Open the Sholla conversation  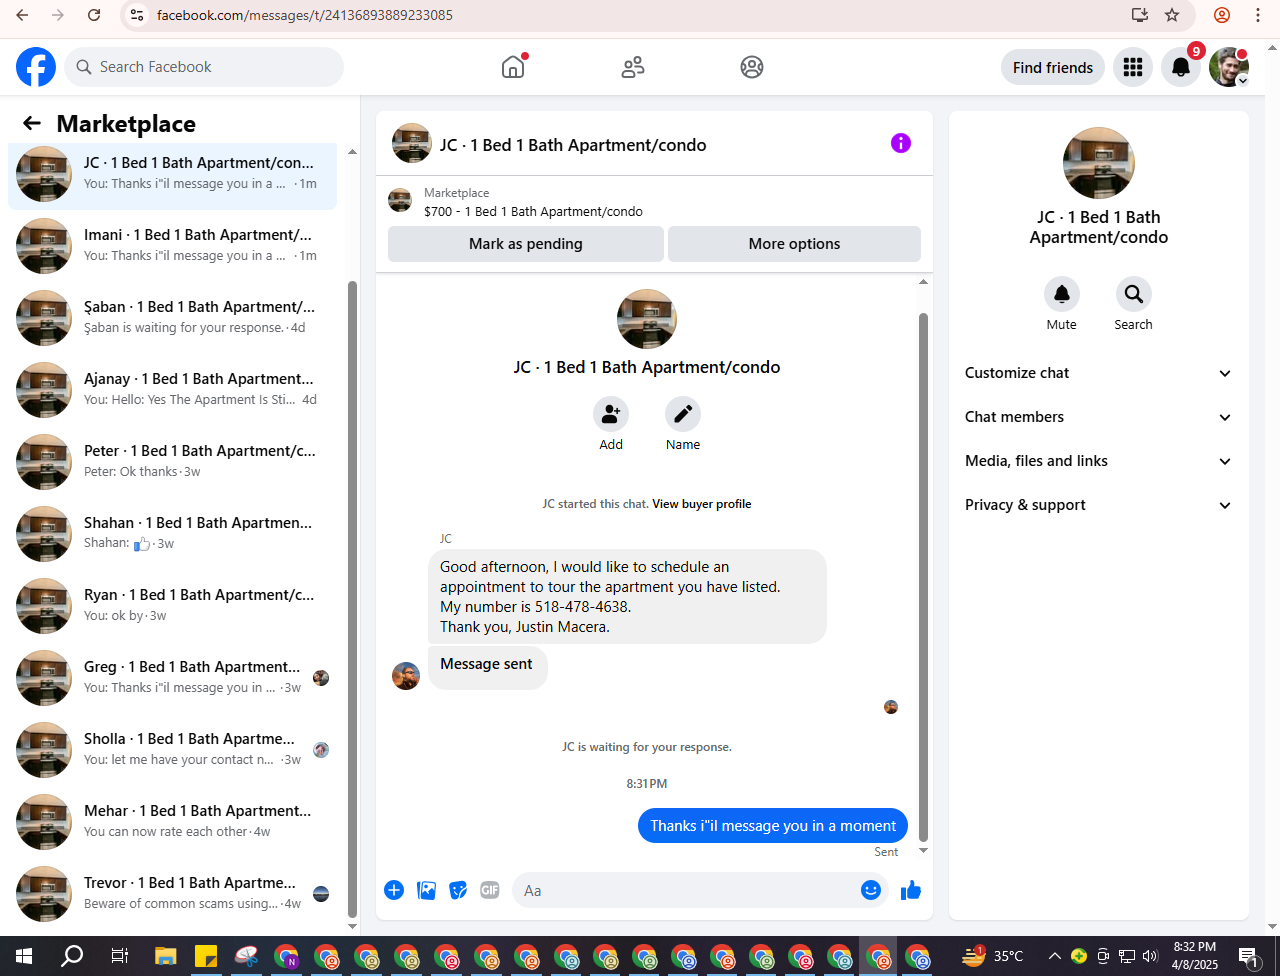(173, 750)
